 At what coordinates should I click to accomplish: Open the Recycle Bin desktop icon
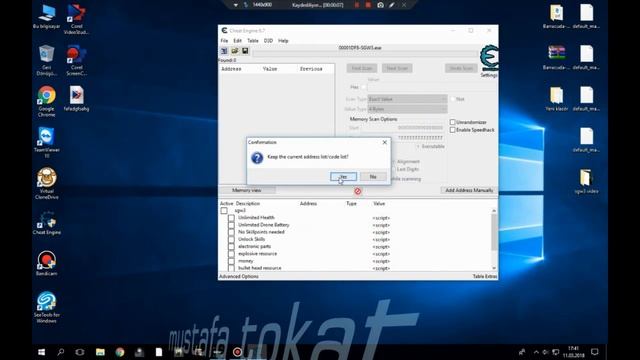(47, 60)
